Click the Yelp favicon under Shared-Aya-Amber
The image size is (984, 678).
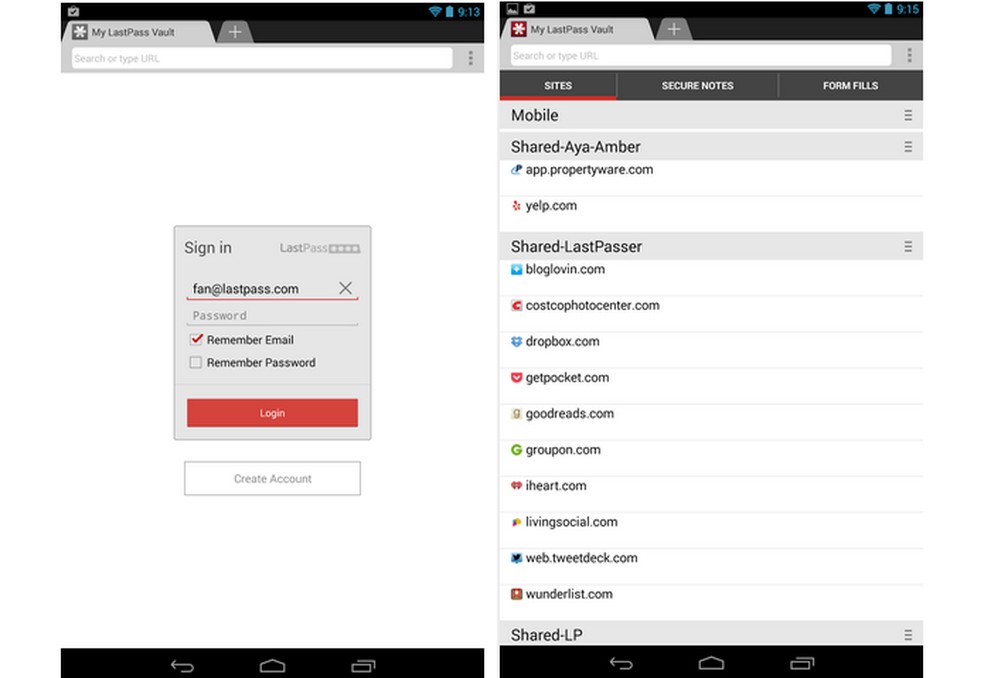(516, 206)
